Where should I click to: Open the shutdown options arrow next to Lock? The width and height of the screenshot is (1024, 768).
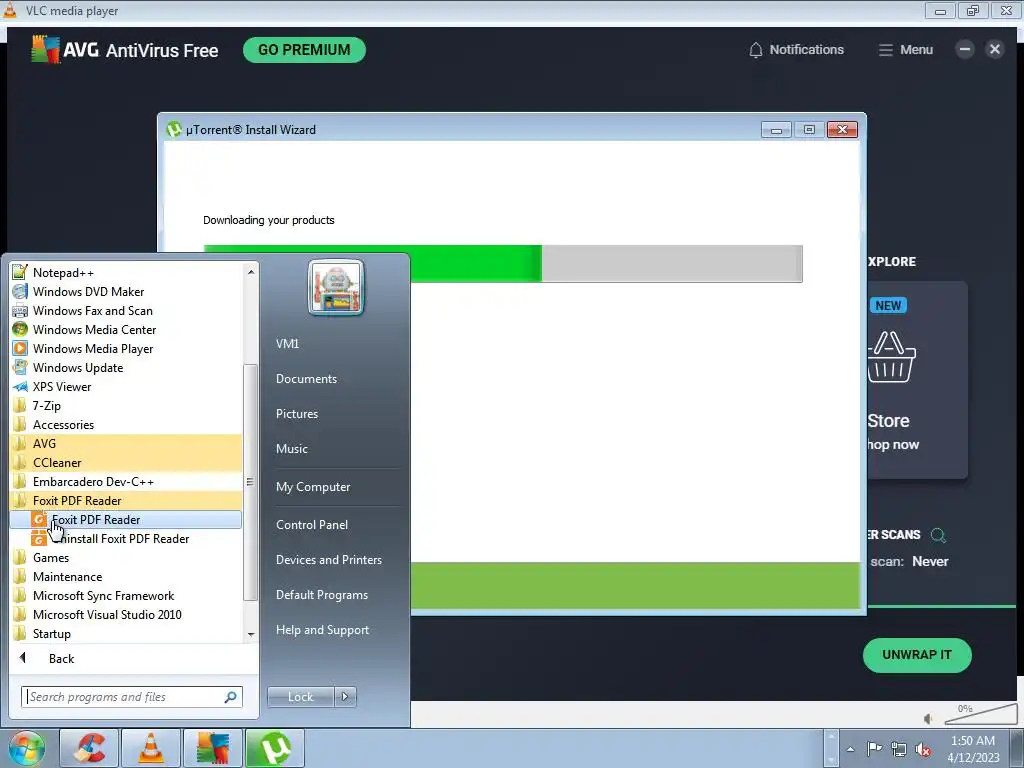pyautogui.click(x=345, y=697)
